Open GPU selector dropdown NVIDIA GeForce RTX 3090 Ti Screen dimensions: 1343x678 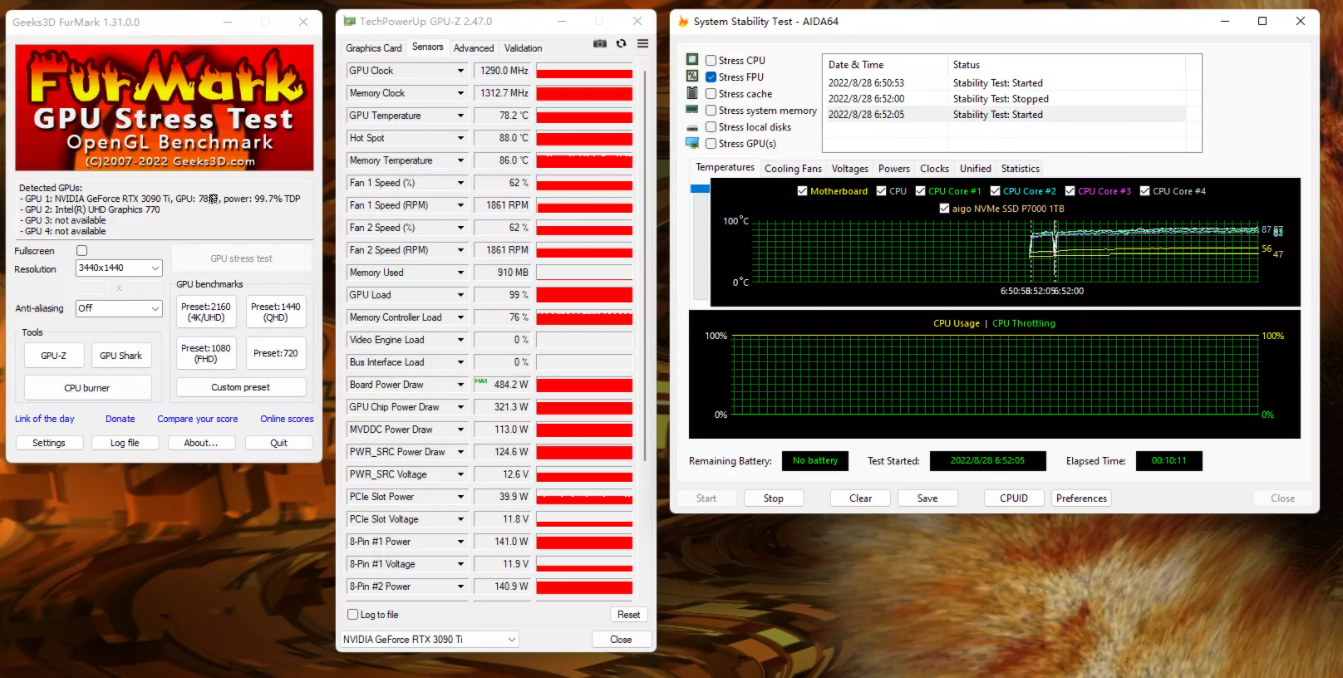pos(430,639)
